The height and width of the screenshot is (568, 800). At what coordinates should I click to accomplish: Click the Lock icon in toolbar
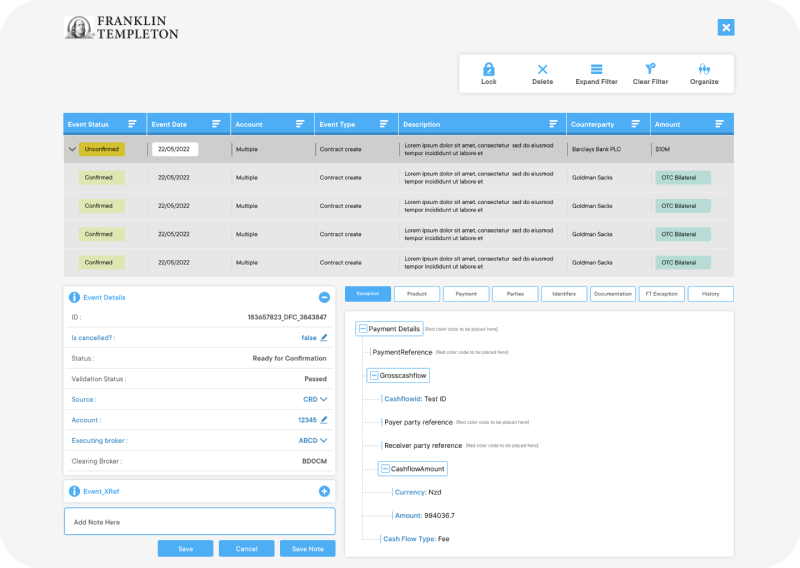[488, 69]
